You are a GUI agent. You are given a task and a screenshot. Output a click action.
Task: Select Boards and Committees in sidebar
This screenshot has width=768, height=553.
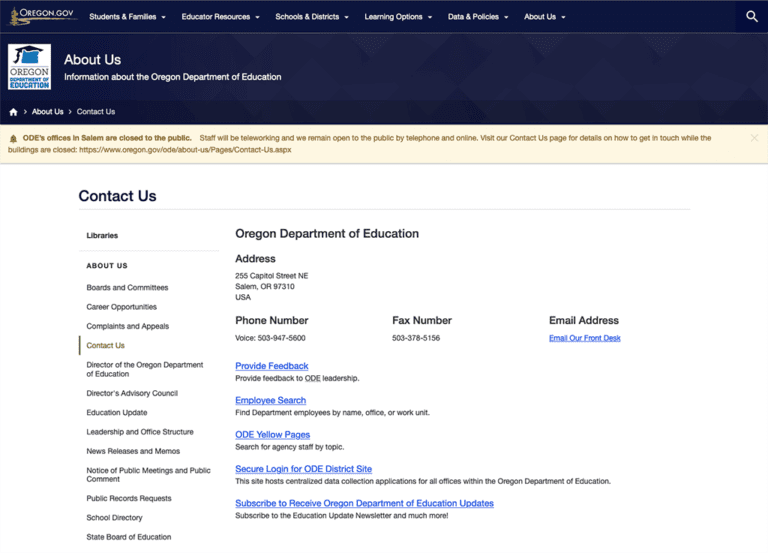coord(127,288)
